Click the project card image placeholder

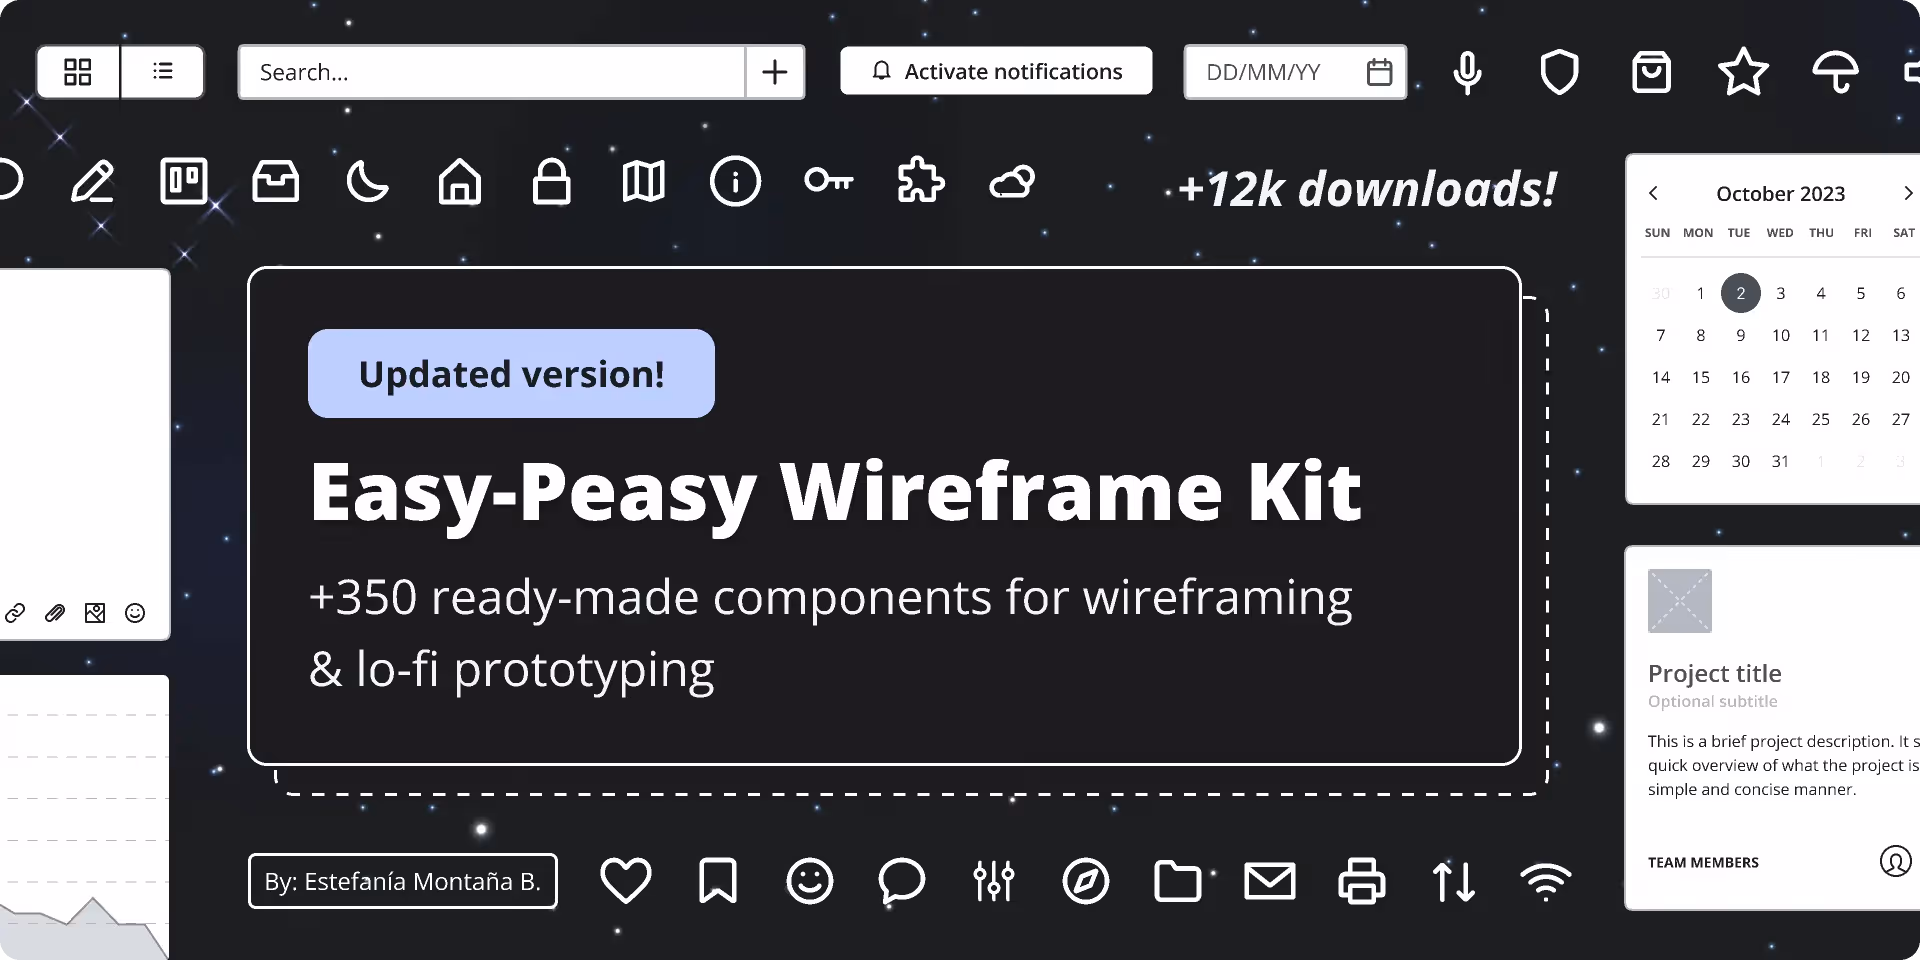coord(1680,601)
